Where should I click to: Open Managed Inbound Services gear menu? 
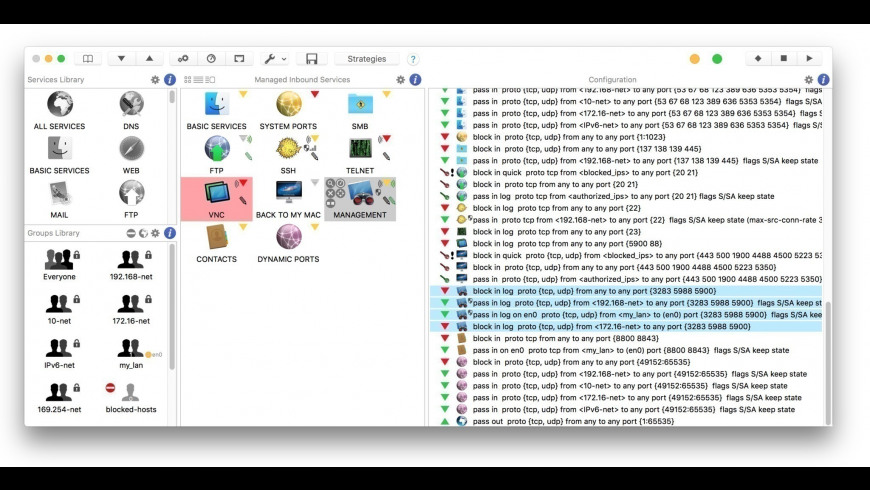point(401,80)
